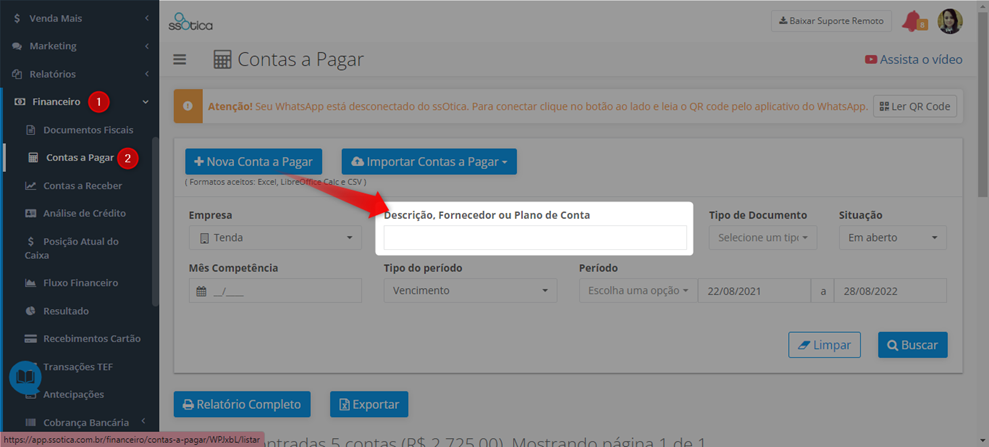
Task: Expand the Tipo do período Vencimento dropdown
Action: coord(471,291)
